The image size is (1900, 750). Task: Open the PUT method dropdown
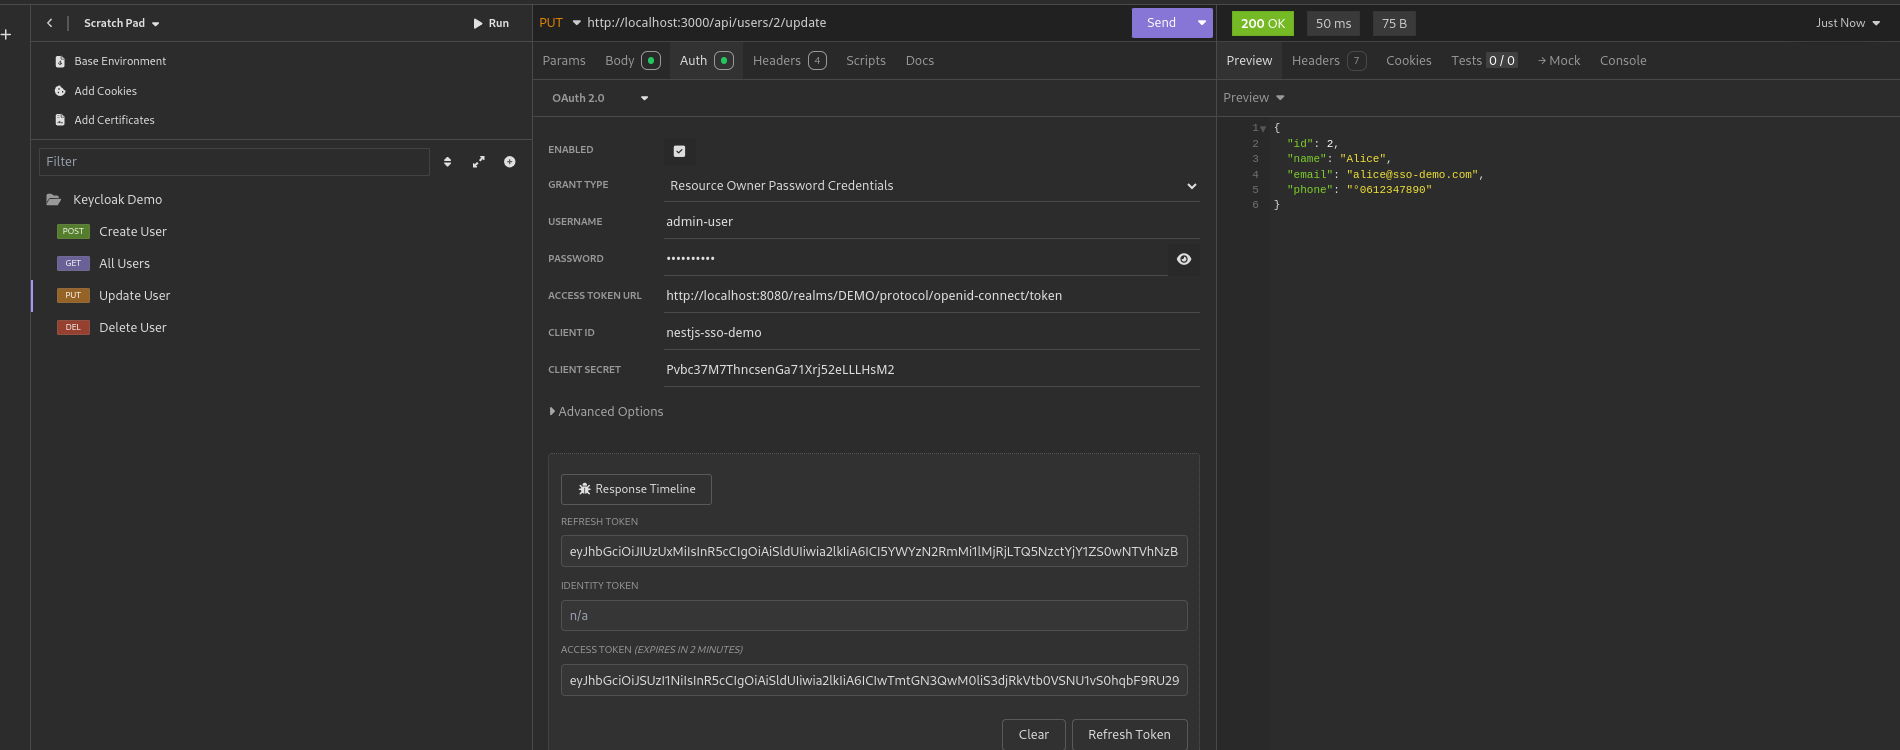click(x=560, y=23)
